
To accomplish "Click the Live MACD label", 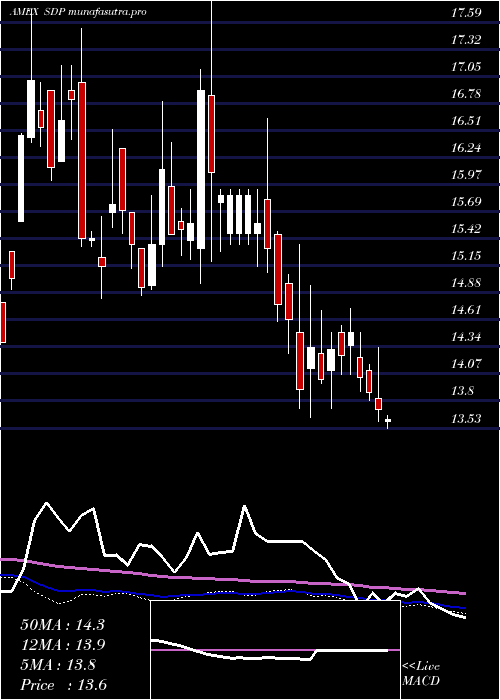I will [x=421, y=674].
